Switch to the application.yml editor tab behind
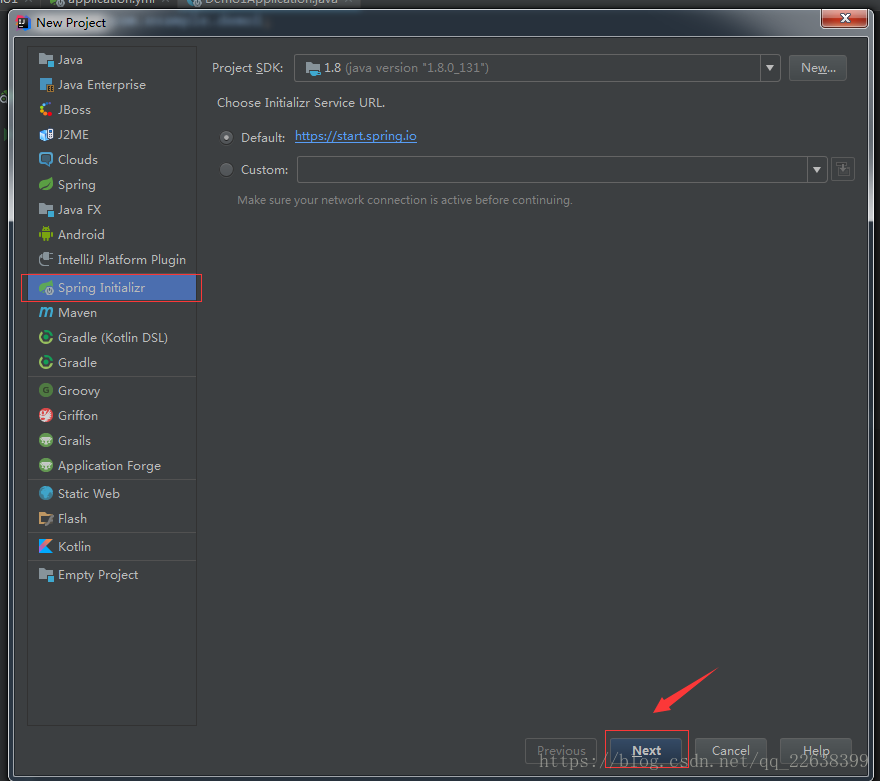 point(107,2)
